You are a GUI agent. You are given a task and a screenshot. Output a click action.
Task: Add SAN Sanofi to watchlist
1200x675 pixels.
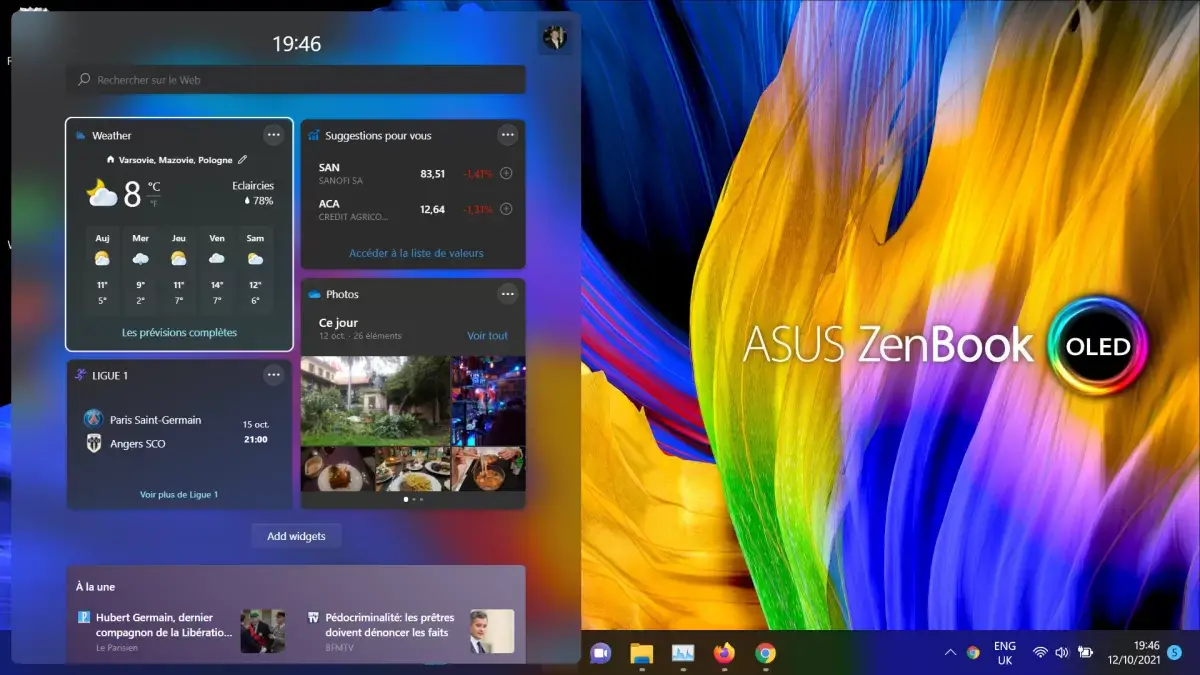(x=506, y=173)
